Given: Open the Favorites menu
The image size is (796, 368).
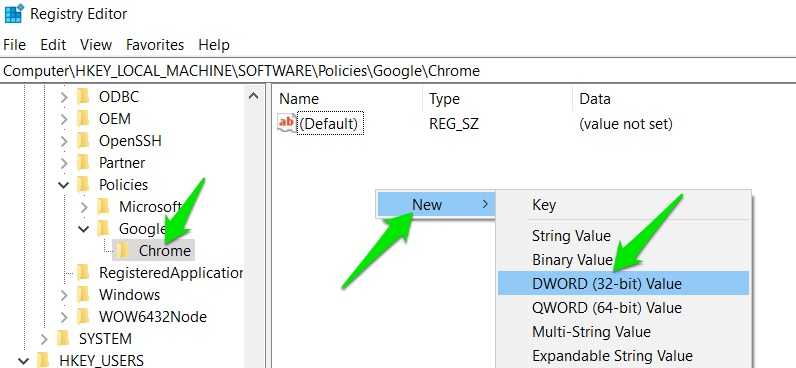Looking at the screenshot, I should (x=155, y=45).
